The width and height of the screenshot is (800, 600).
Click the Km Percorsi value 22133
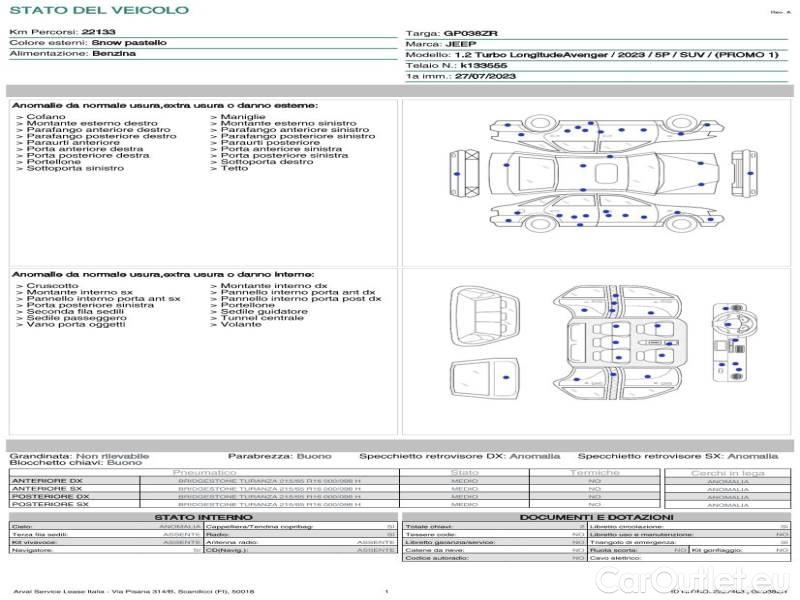click(98, 33)
